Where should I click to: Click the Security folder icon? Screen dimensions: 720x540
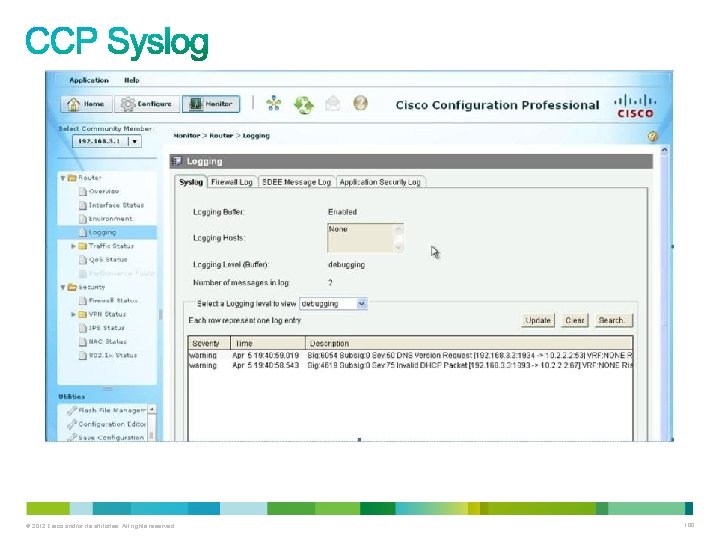(x=72, y=287)
